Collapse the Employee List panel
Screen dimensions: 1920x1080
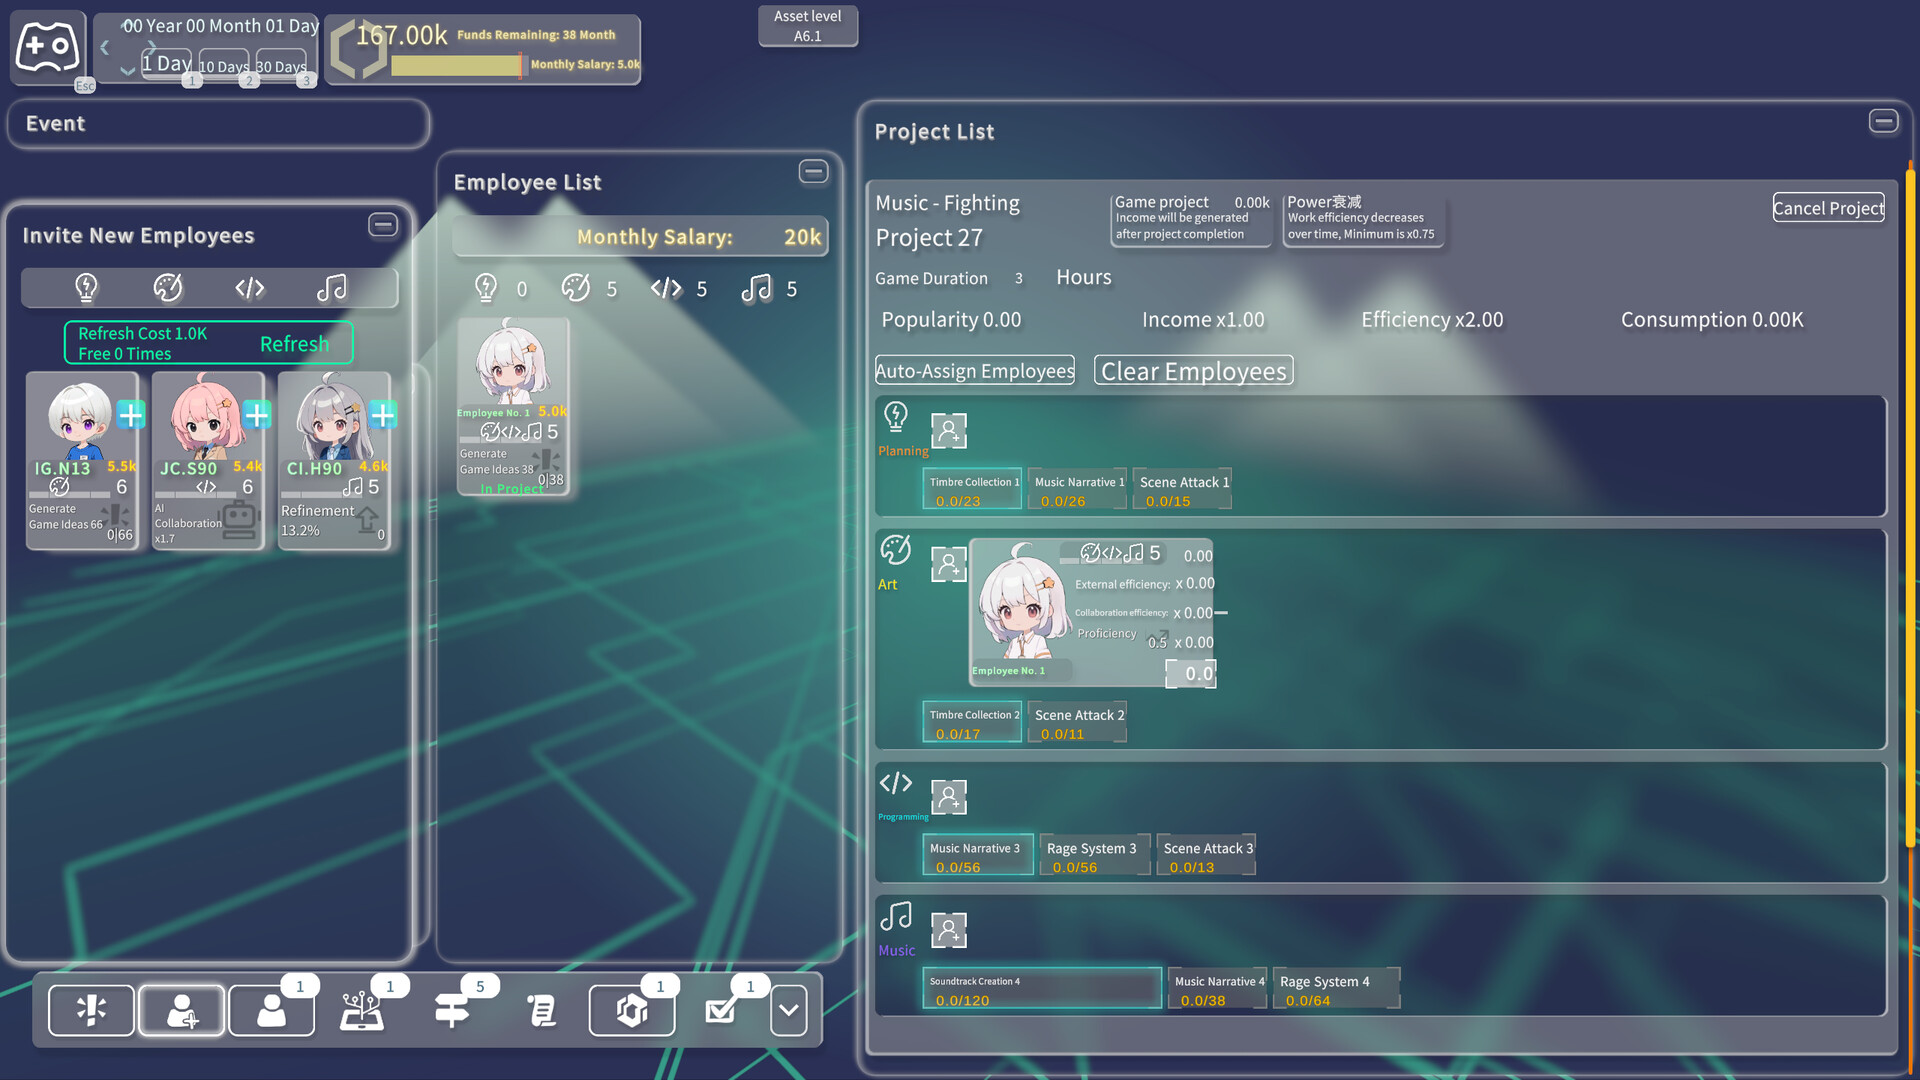[x=813, y=172]
